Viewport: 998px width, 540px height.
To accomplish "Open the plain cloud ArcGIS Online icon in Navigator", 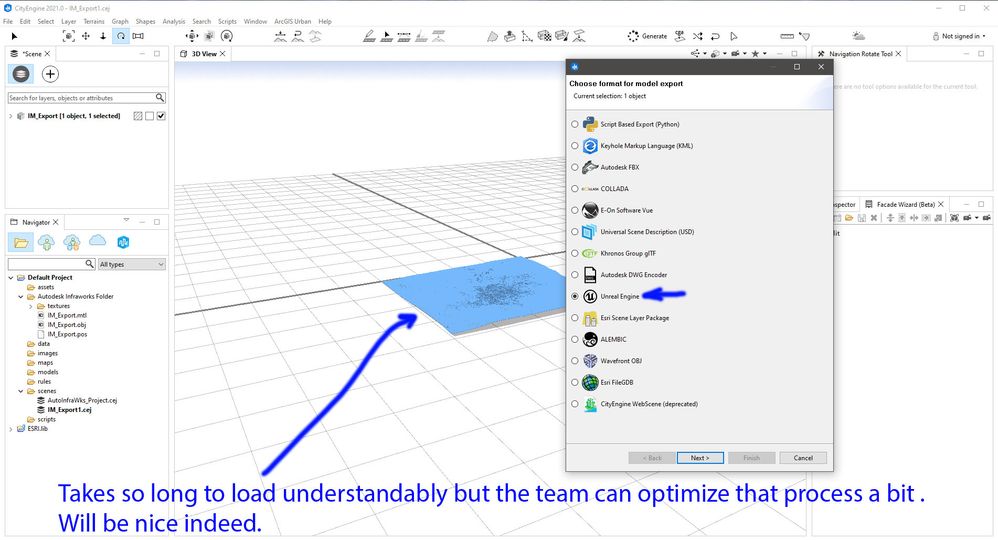I will point(97,241).
